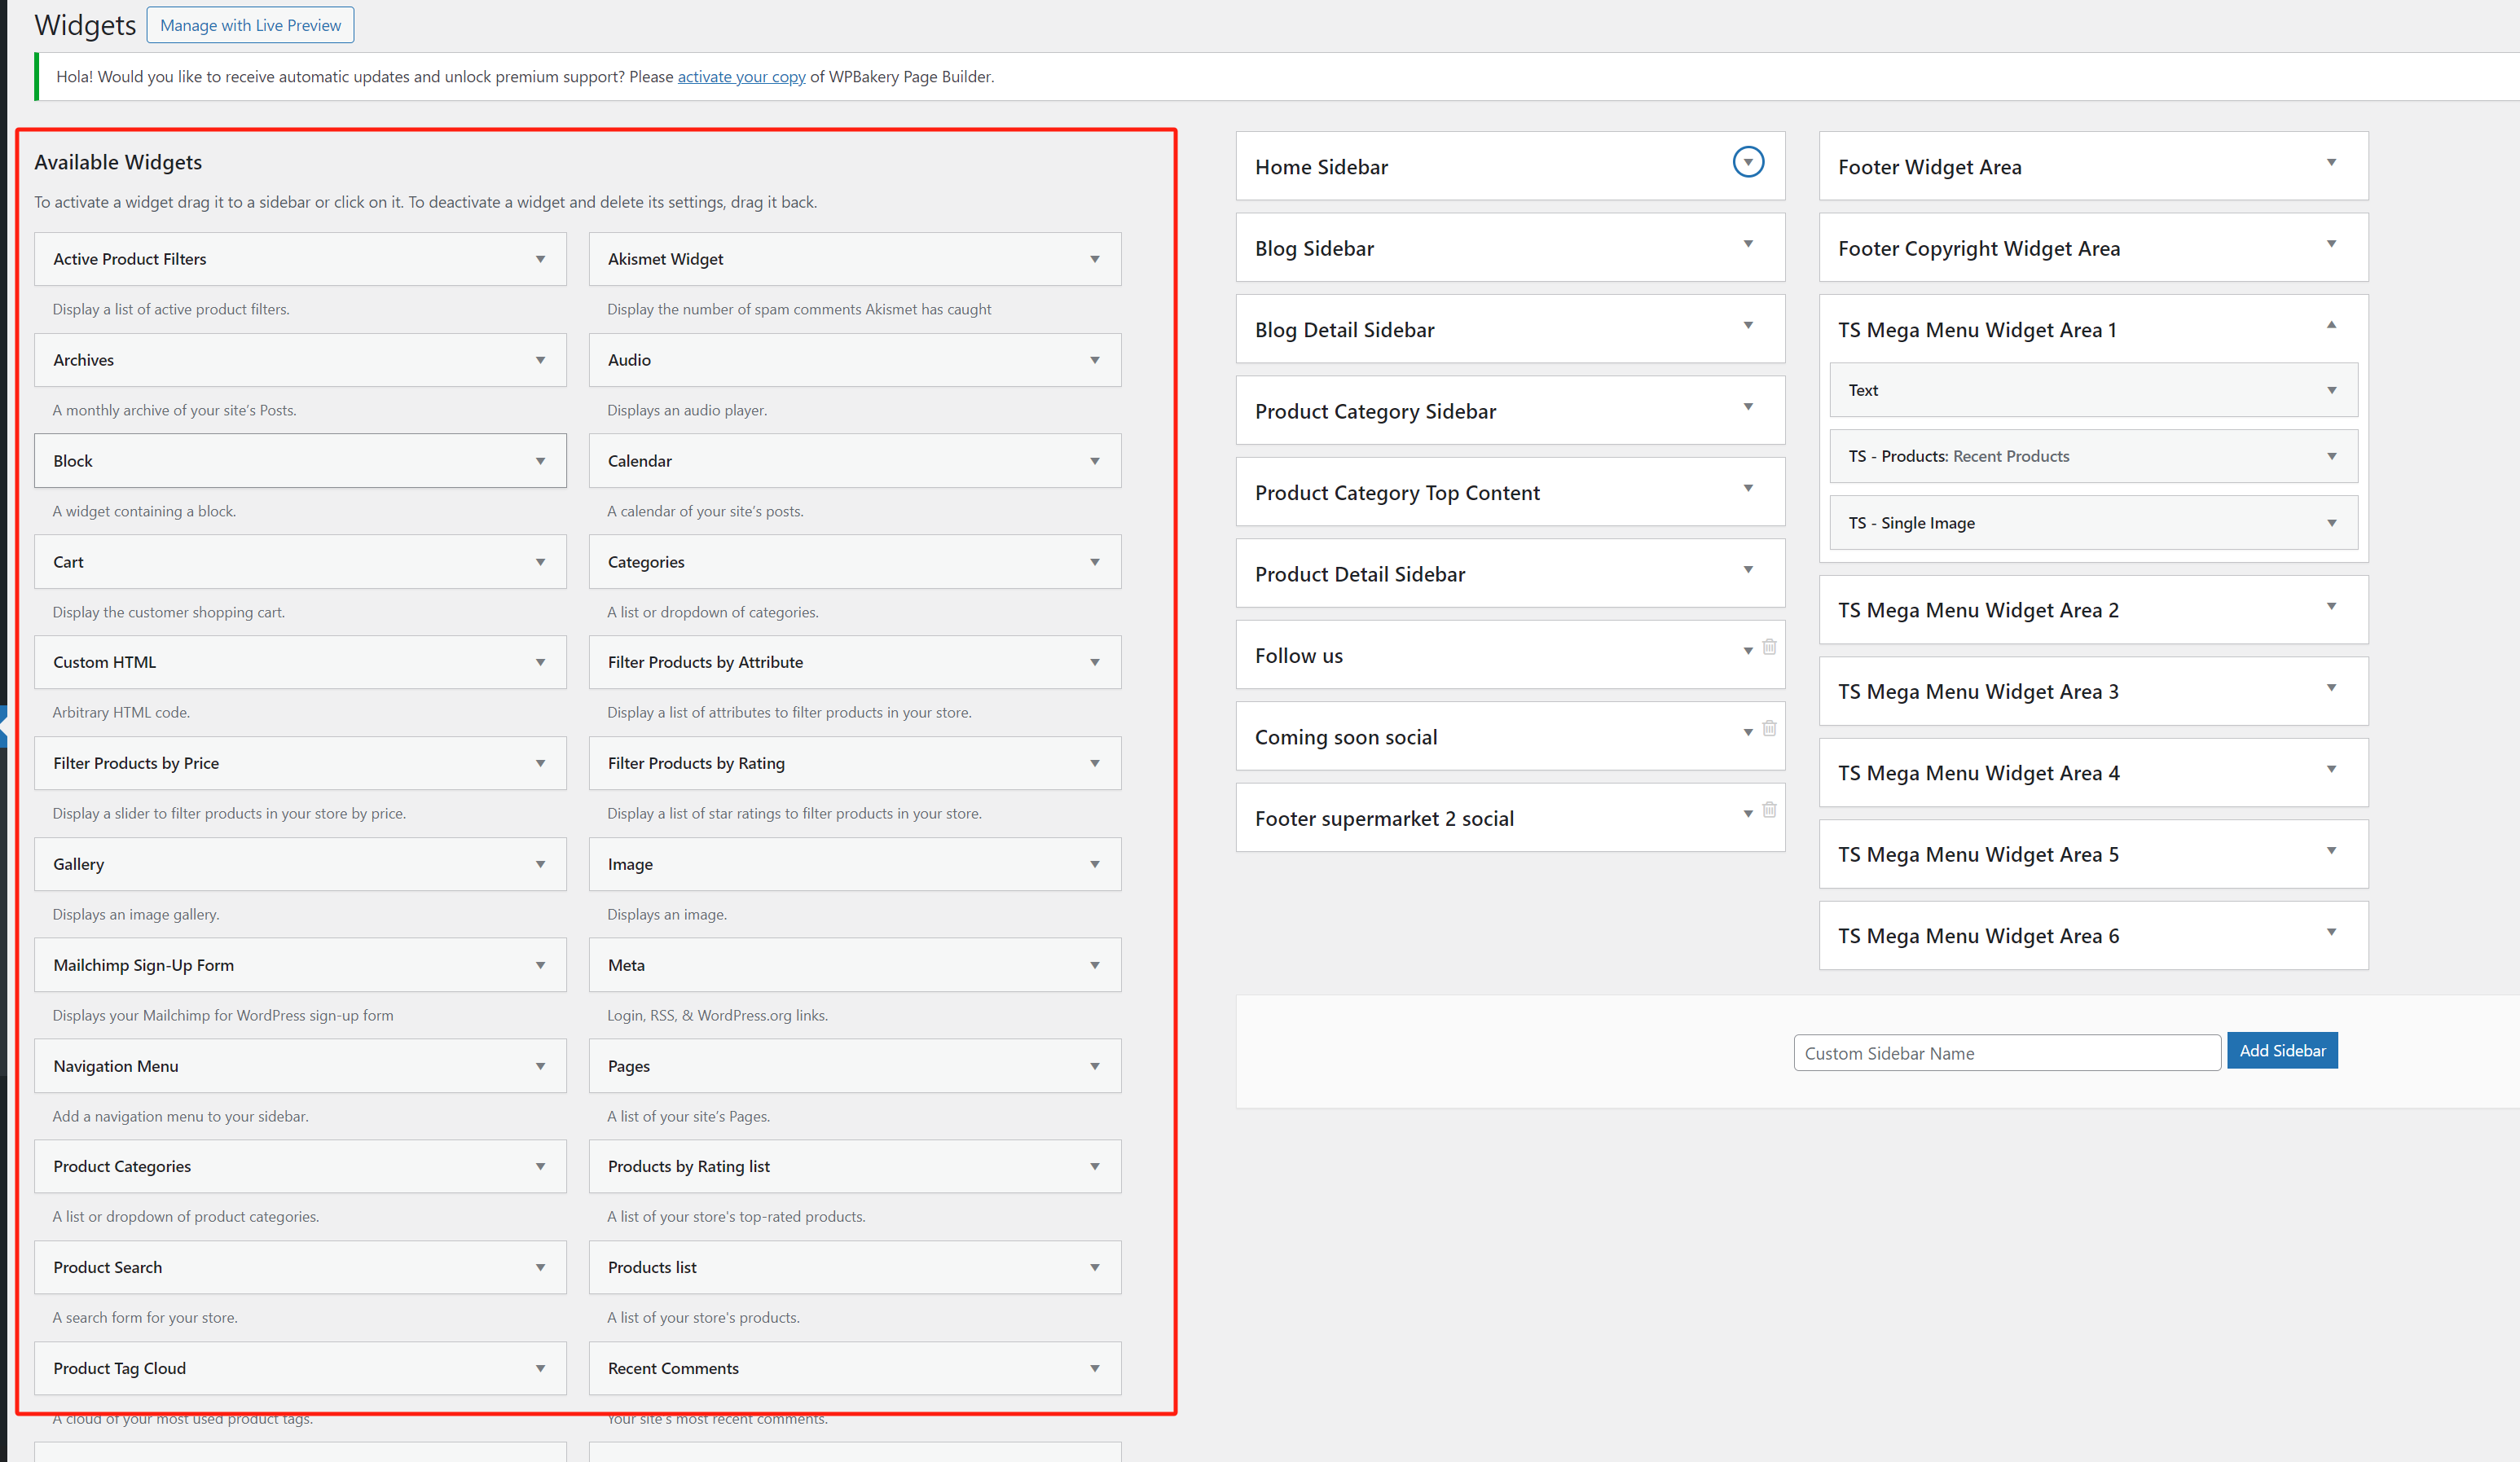Remove Footer supermarket 2 social sidebar
2520x1462 pixels.
coord(1769,810)
